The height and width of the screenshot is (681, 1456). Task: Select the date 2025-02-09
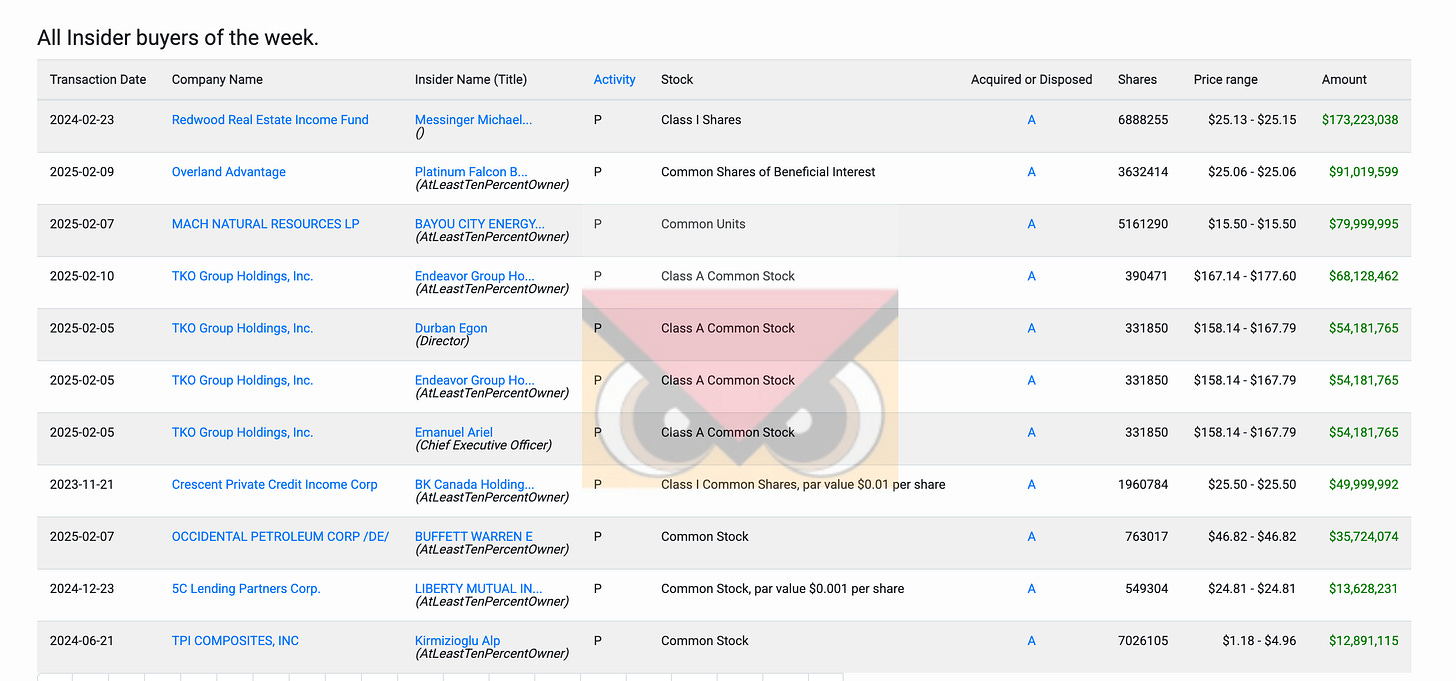coord(82,171)
